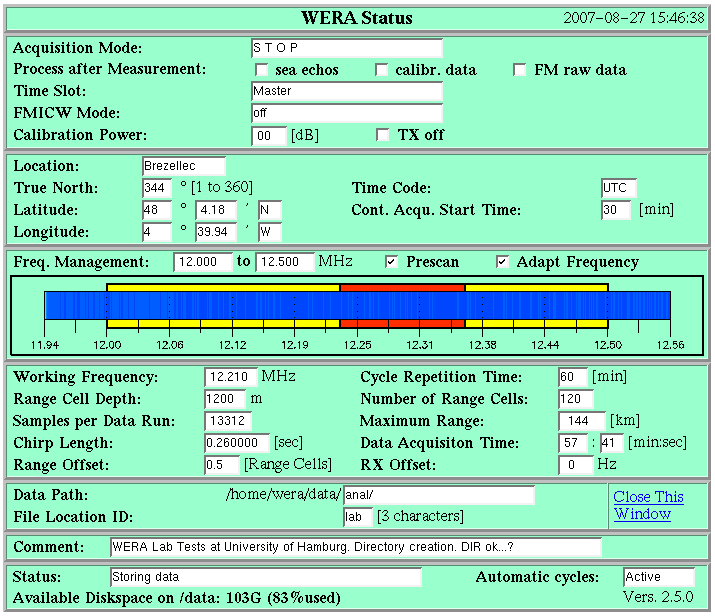The width and height of the screenshot is (715, 616).
Task: Select the Acquisition Mode field showing STOP
Action: click(347, 48)
